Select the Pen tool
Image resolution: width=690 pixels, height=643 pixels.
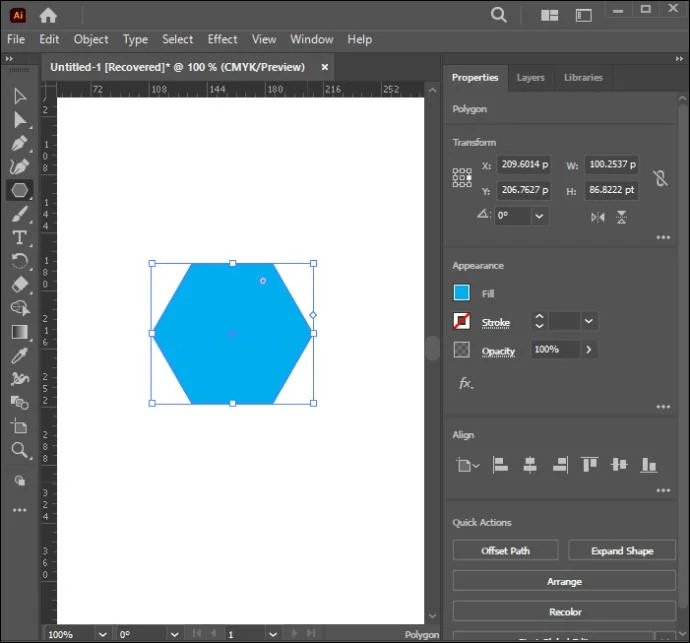[19, 143]
